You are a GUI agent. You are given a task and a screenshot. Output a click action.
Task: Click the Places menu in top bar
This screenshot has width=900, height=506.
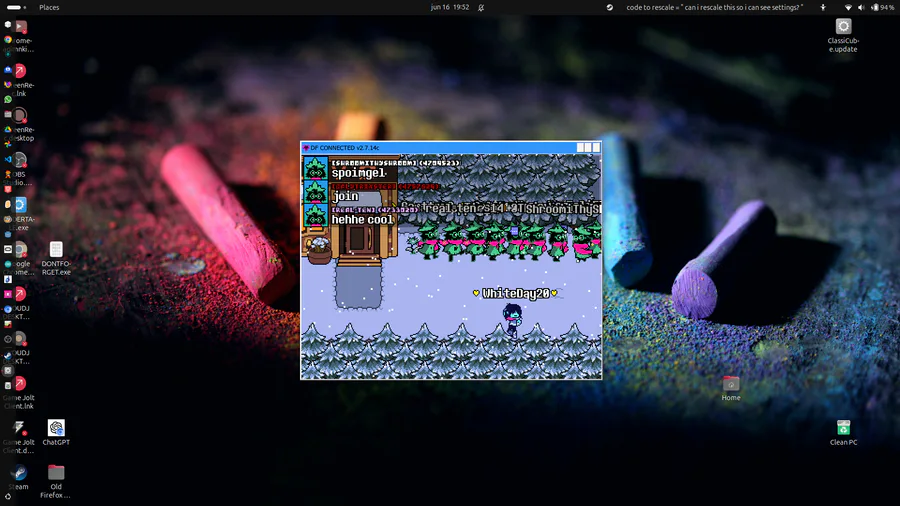pos(49,7)
